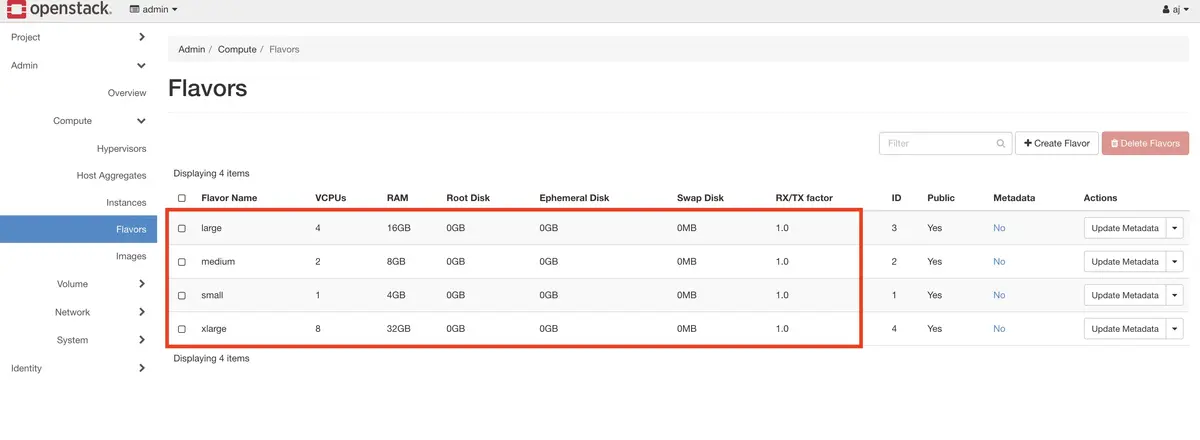Click the Admin breadcrumb link

click(191, 49)
